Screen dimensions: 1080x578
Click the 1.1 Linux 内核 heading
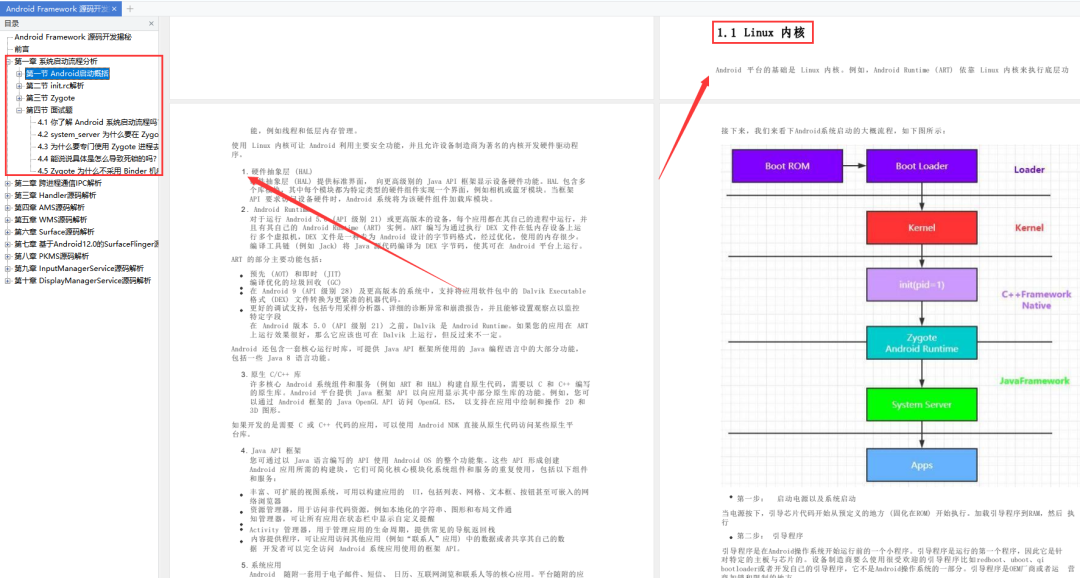761,32
